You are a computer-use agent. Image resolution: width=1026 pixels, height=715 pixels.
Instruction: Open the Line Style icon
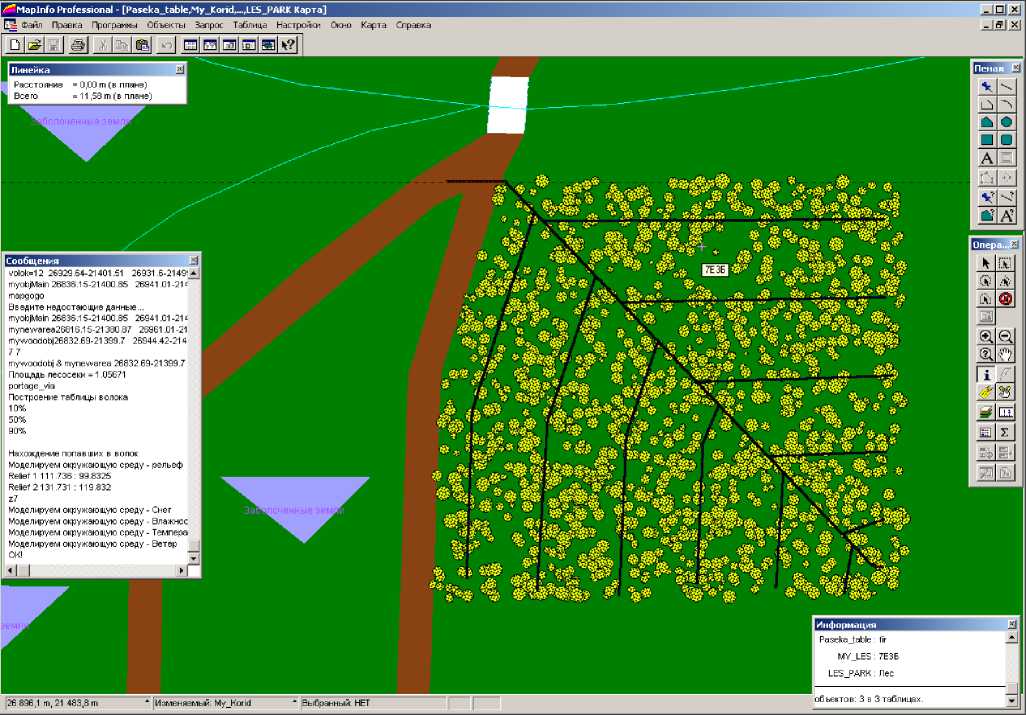click(x=1006, y=197)
